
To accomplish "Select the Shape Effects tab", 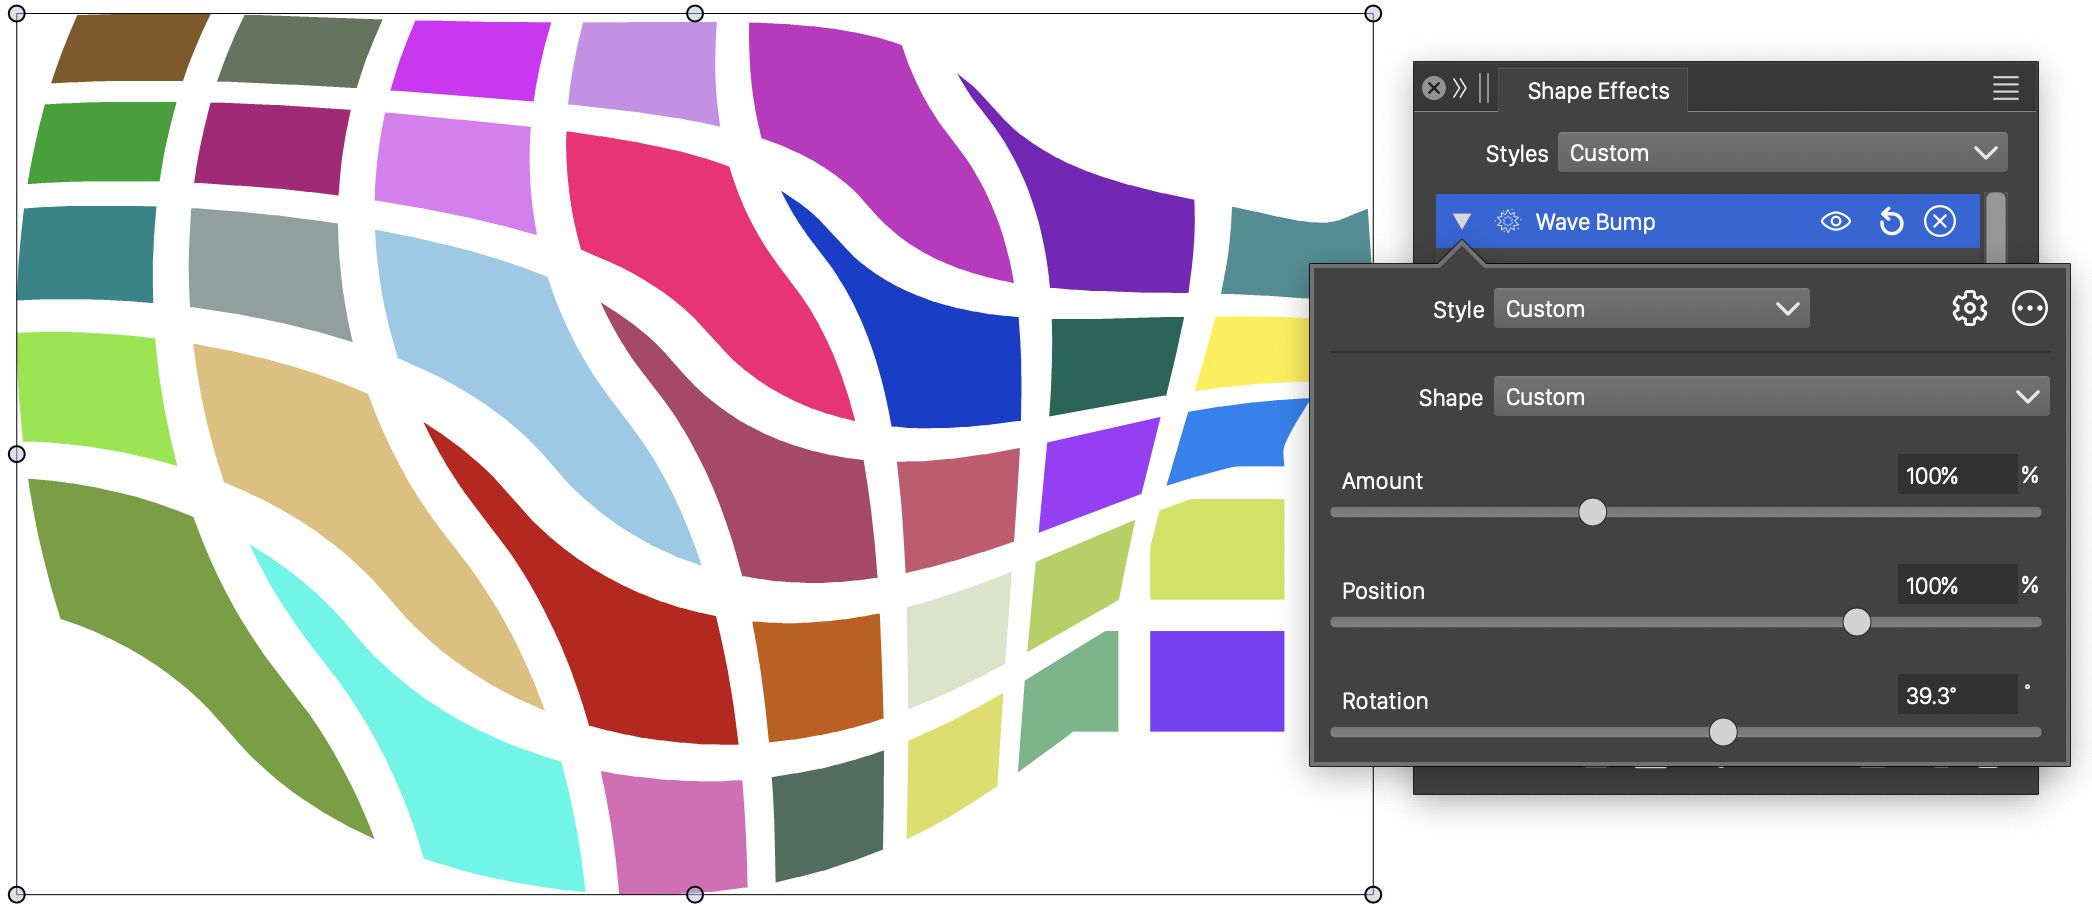I will point(1598,91).
